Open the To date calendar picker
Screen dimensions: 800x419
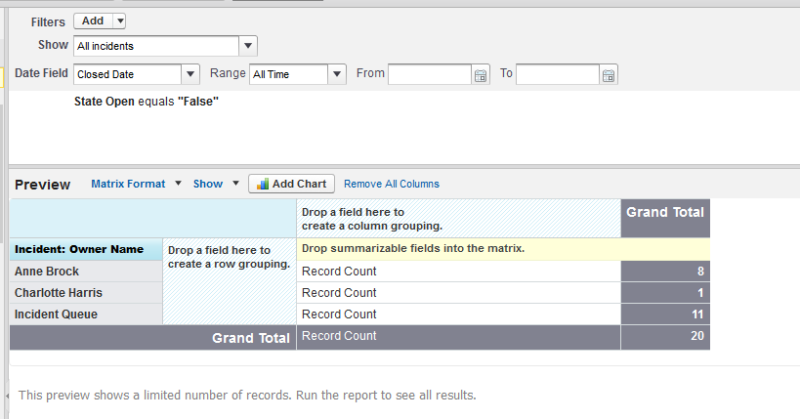[x=609, y=75]
